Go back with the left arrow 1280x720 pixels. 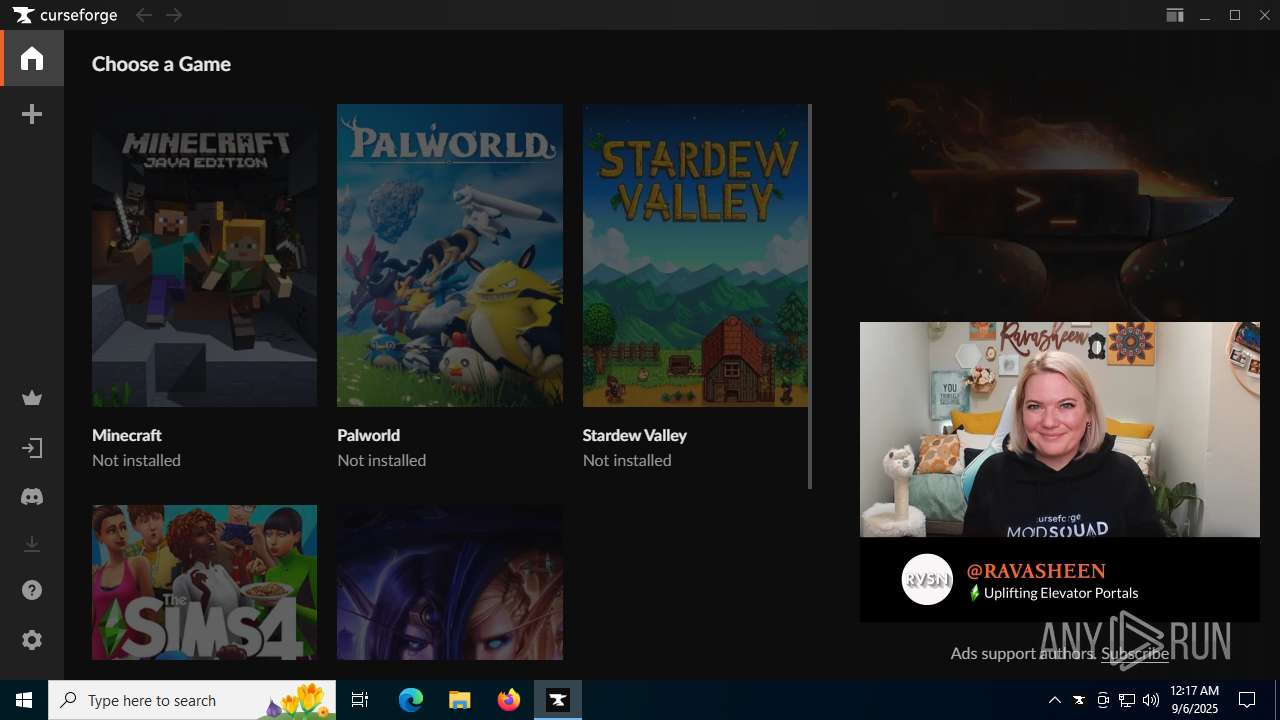tap(144, 15)
